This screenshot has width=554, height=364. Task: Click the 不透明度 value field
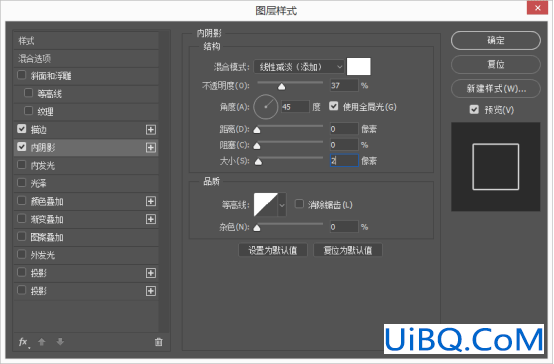point(344,86)
